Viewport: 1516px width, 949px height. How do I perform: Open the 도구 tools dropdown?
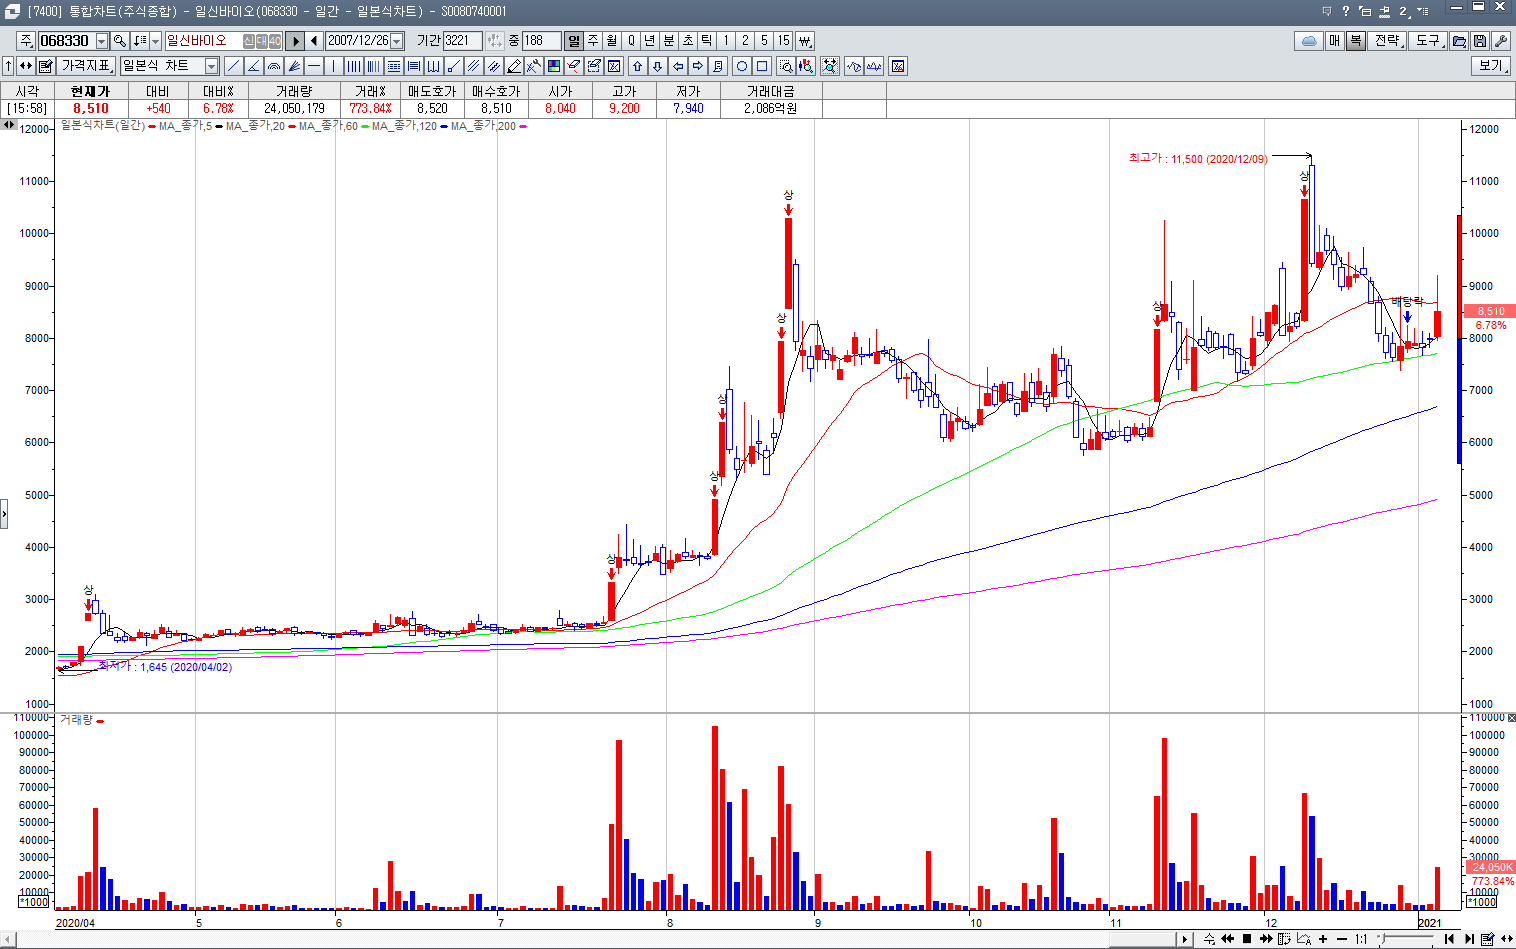click(x=1429, y=41)
